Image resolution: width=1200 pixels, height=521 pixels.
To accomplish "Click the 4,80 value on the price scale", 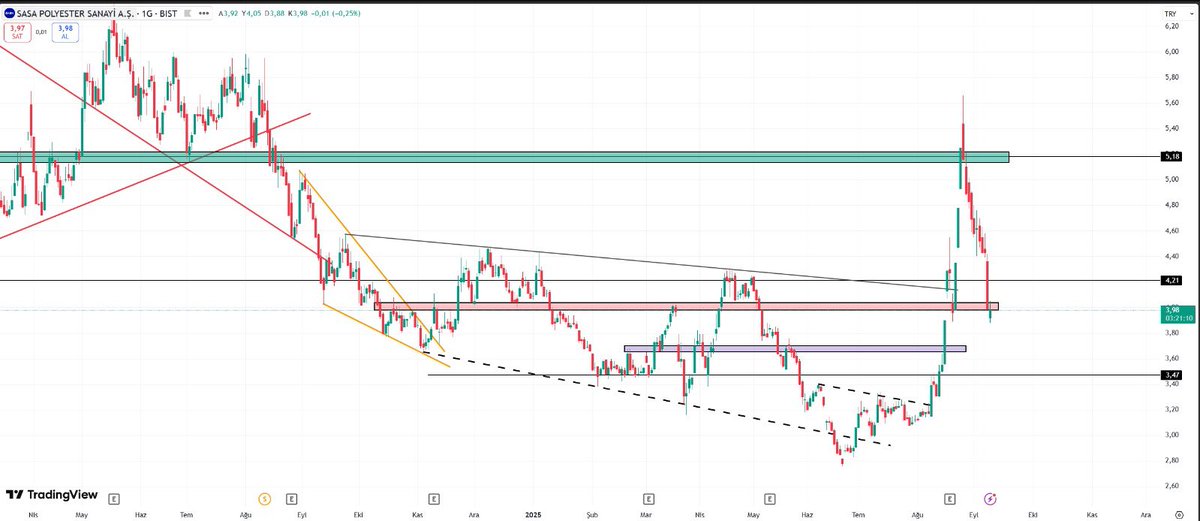I will (x=1171, y=204).
